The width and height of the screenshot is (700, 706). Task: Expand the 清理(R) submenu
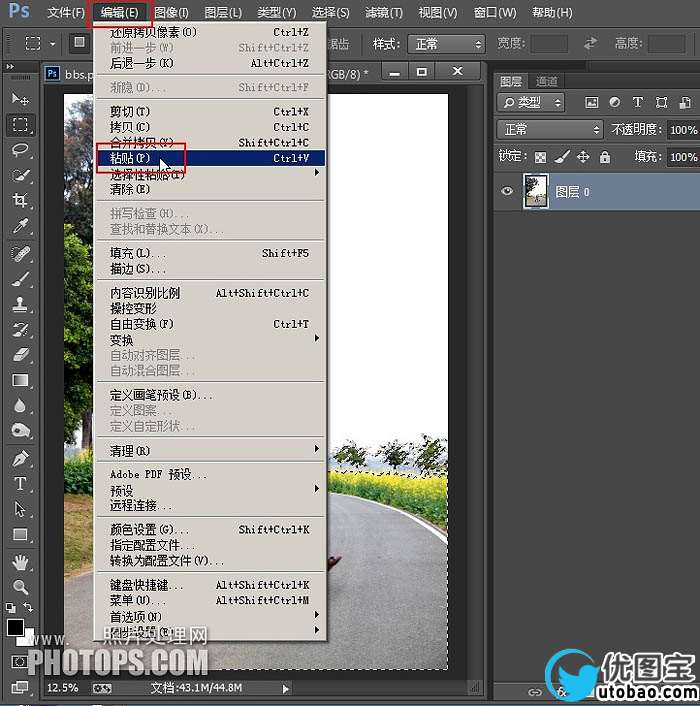pos(210,450)
